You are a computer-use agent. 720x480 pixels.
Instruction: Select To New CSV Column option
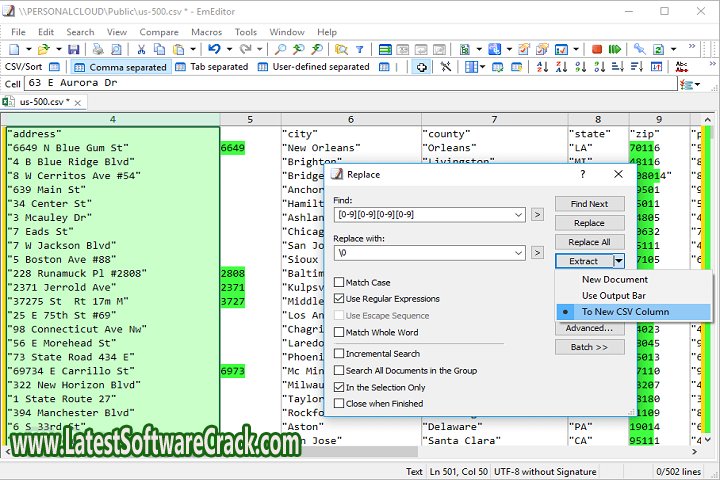[625, 312]
